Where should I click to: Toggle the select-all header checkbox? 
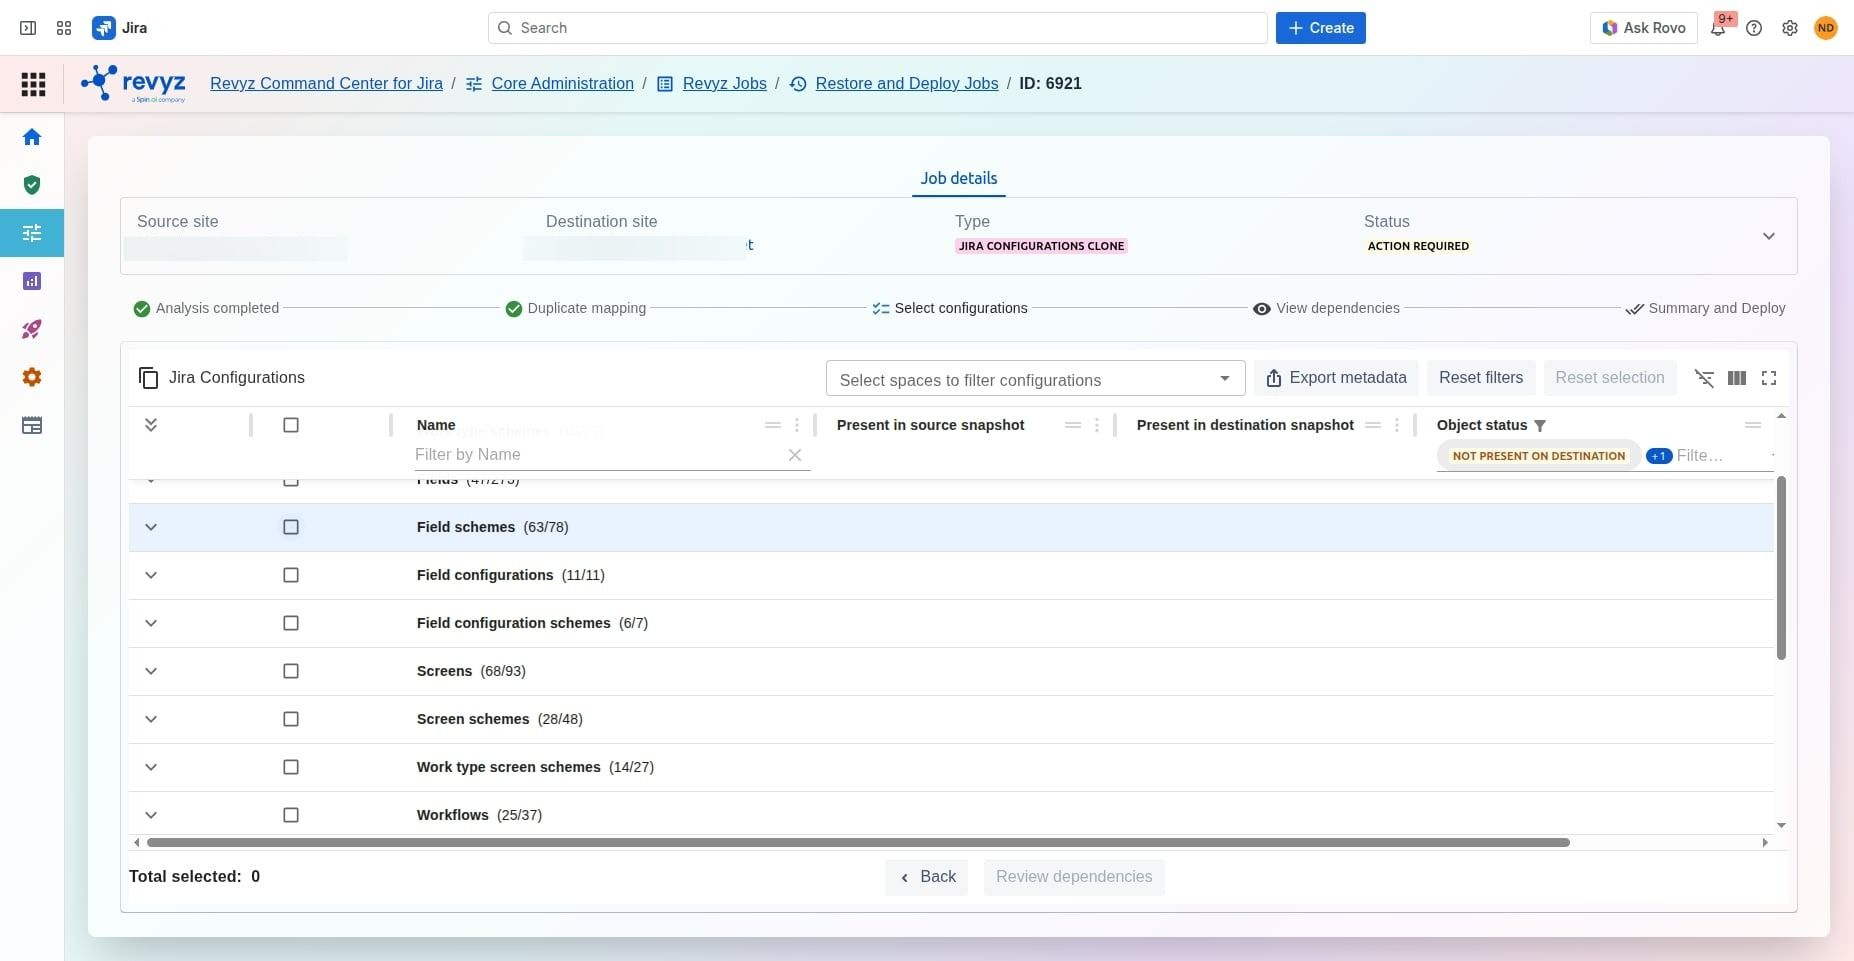pyautogui.click(x=291, y=425)
